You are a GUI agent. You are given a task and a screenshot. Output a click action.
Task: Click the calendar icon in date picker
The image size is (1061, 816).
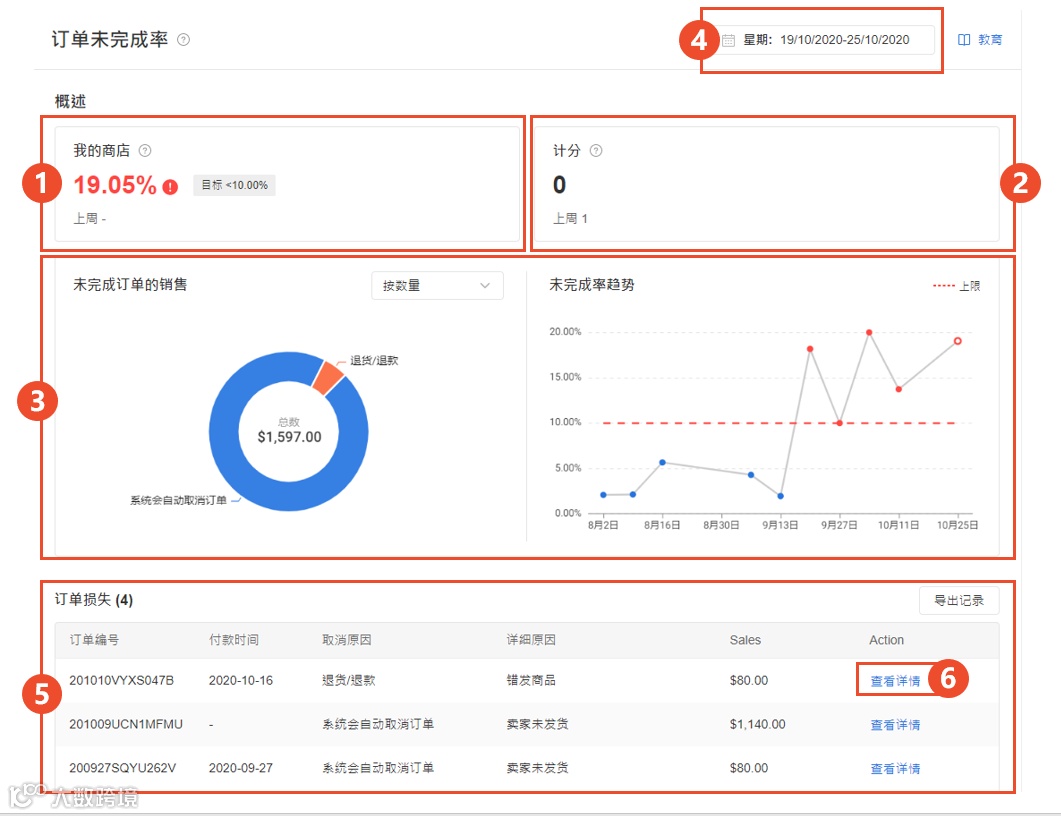[x=728, y=40]
